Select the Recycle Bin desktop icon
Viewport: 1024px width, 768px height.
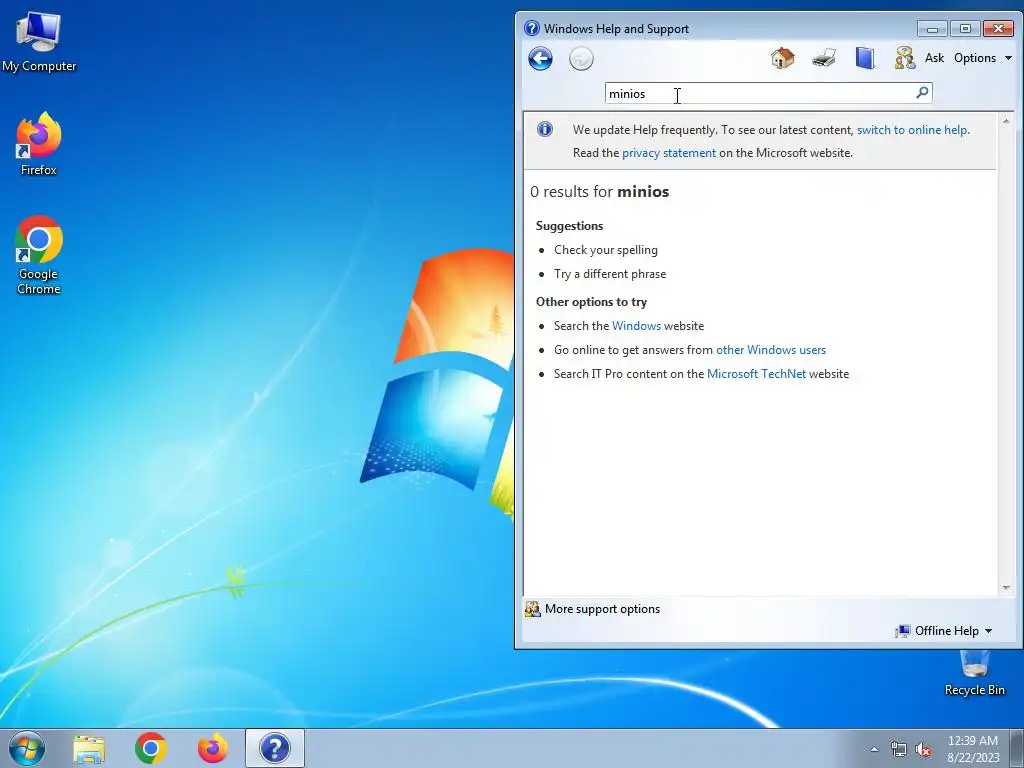(x=974, y=673)
